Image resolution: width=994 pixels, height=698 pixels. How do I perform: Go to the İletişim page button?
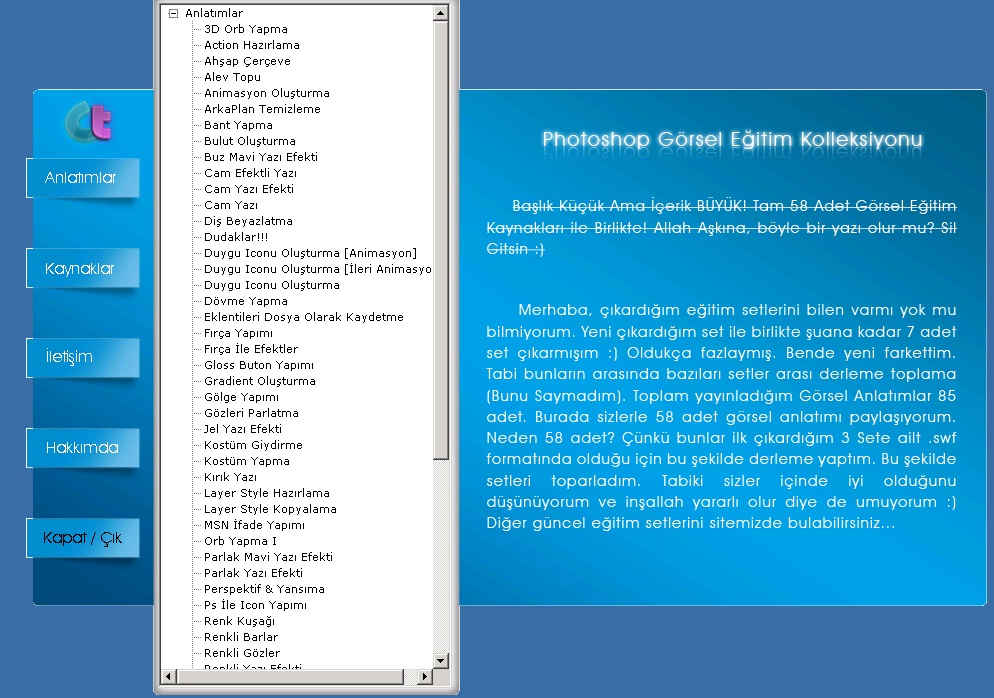[82, 358]
